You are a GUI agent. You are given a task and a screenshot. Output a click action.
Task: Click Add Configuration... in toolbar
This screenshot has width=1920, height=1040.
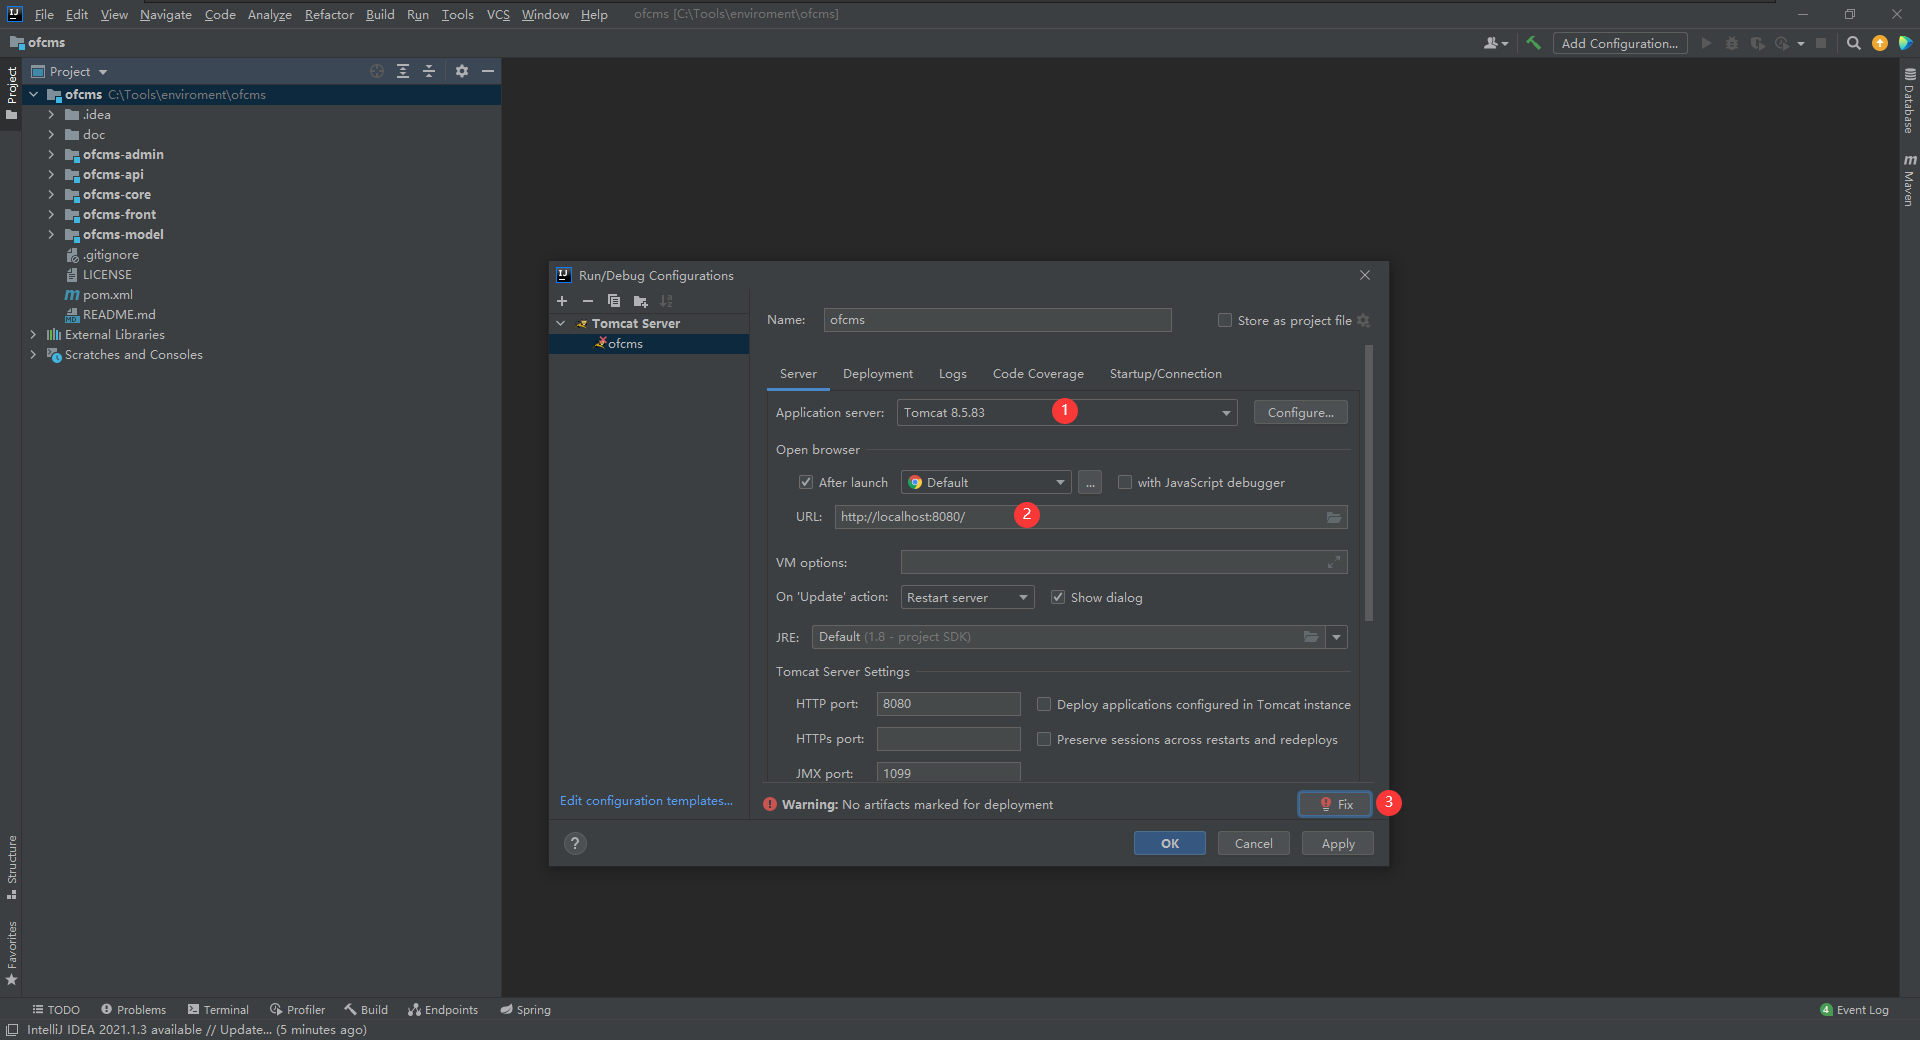click(1620, 43)
